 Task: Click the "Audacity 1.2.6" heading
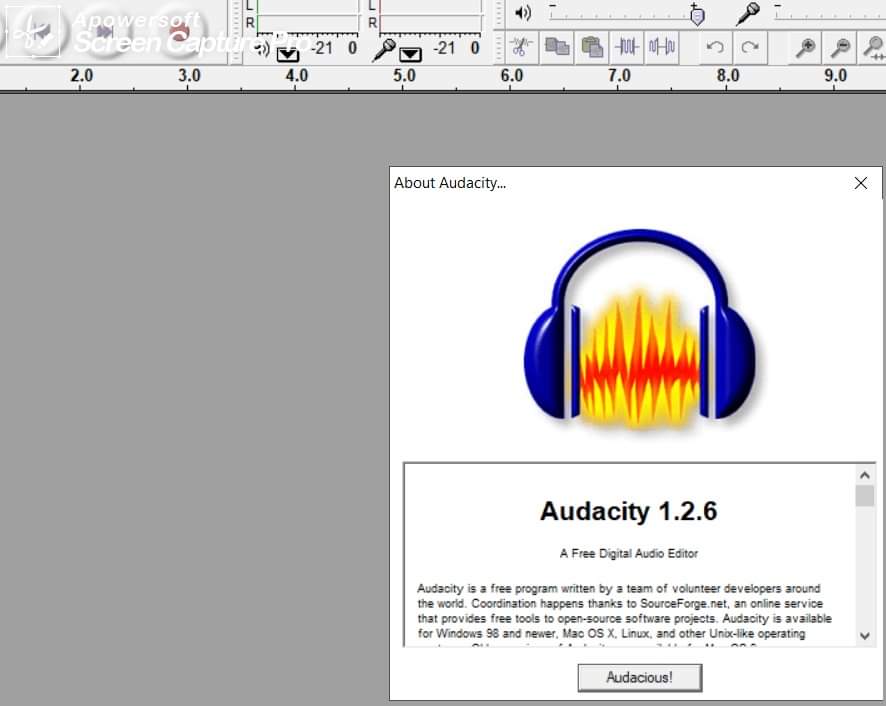click(629, 511)
